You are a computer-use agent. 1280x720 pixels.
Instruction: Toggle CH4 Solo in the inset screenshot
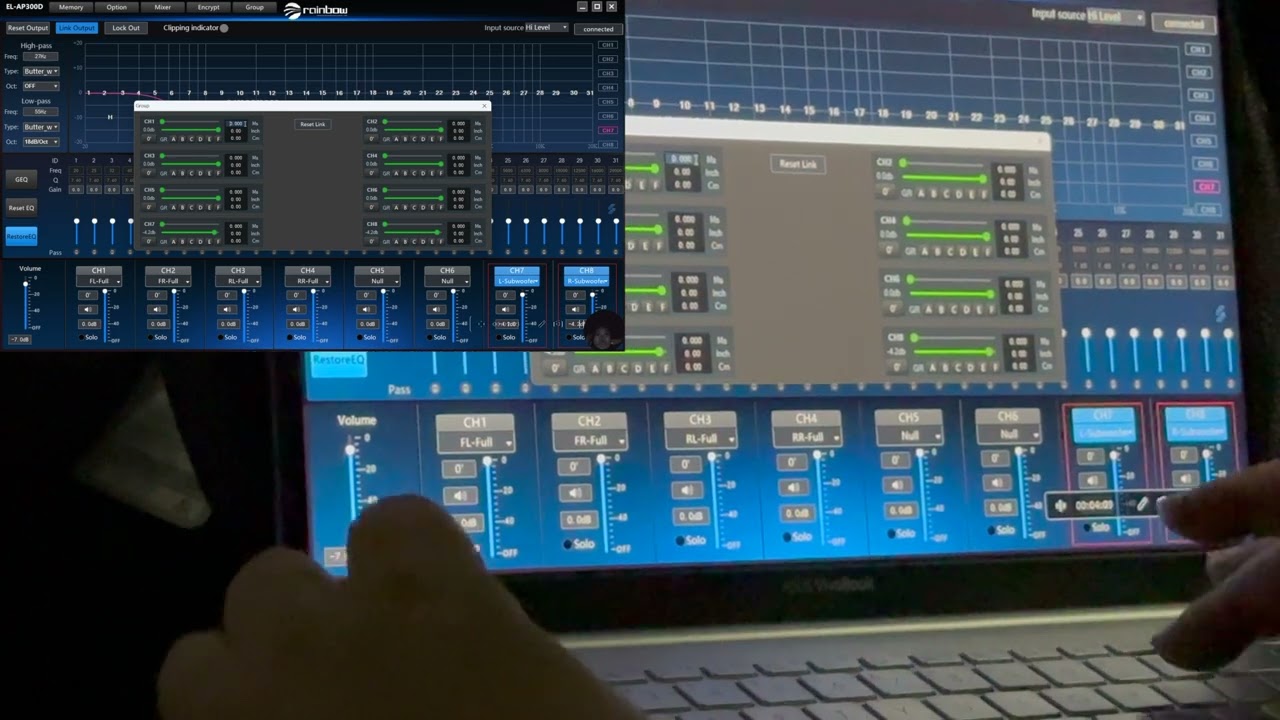pyautogui.click(x=296, y=337)
